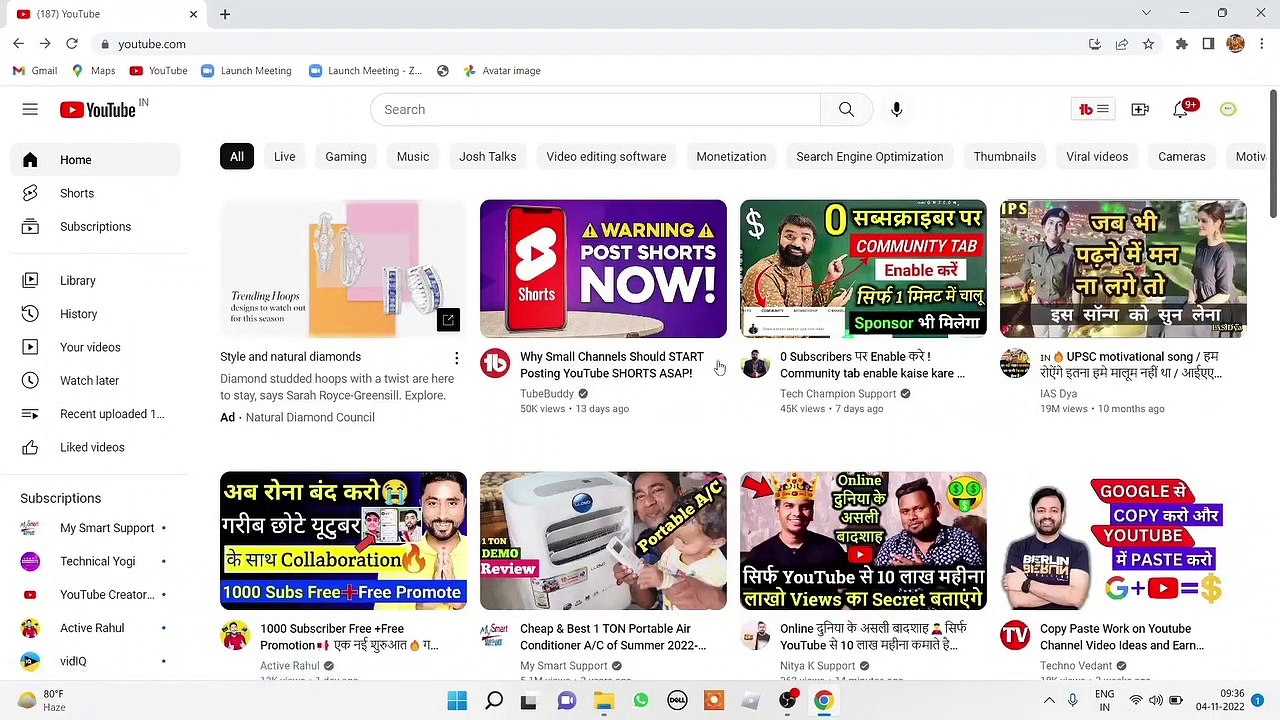Select the Cameras chip
Image resolution: width=1280 pixels, height=720 pixels.
[1182, 157]
